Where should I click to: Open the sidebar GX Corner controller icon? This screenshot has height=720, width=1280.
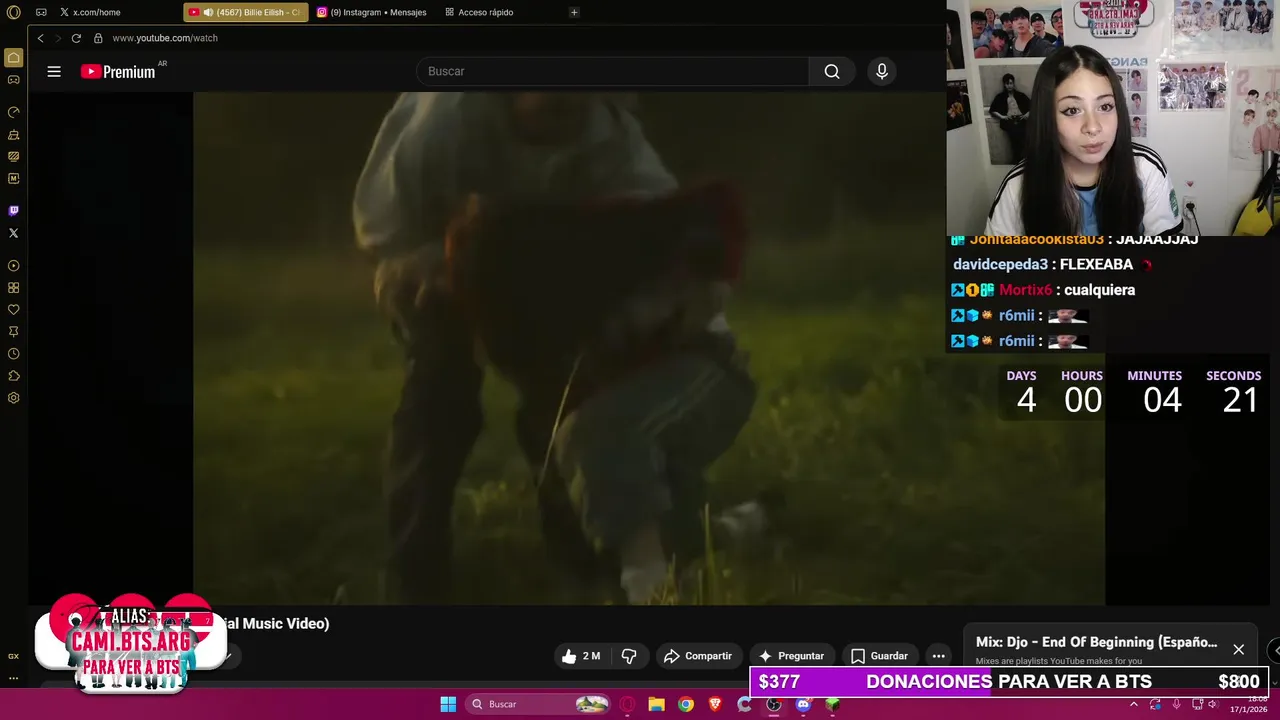[14, 80]
